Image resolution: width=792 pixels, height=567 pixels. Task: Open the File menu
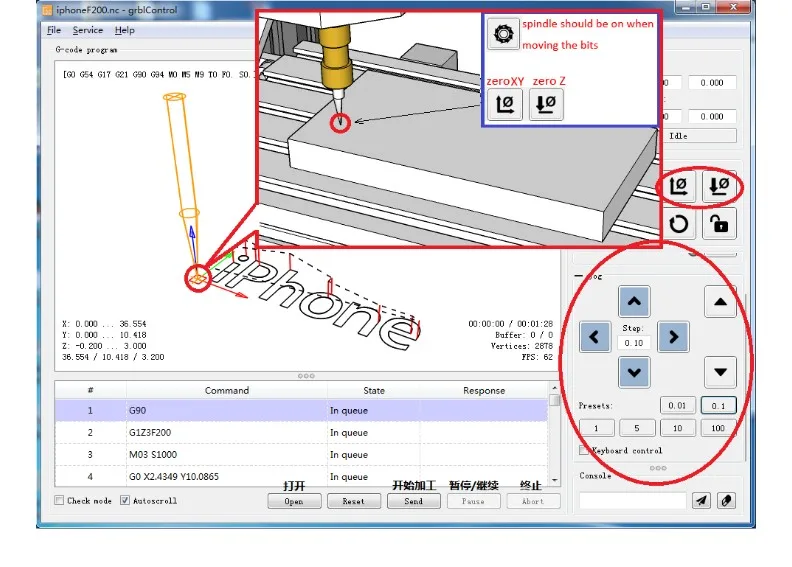click(54, 30)
